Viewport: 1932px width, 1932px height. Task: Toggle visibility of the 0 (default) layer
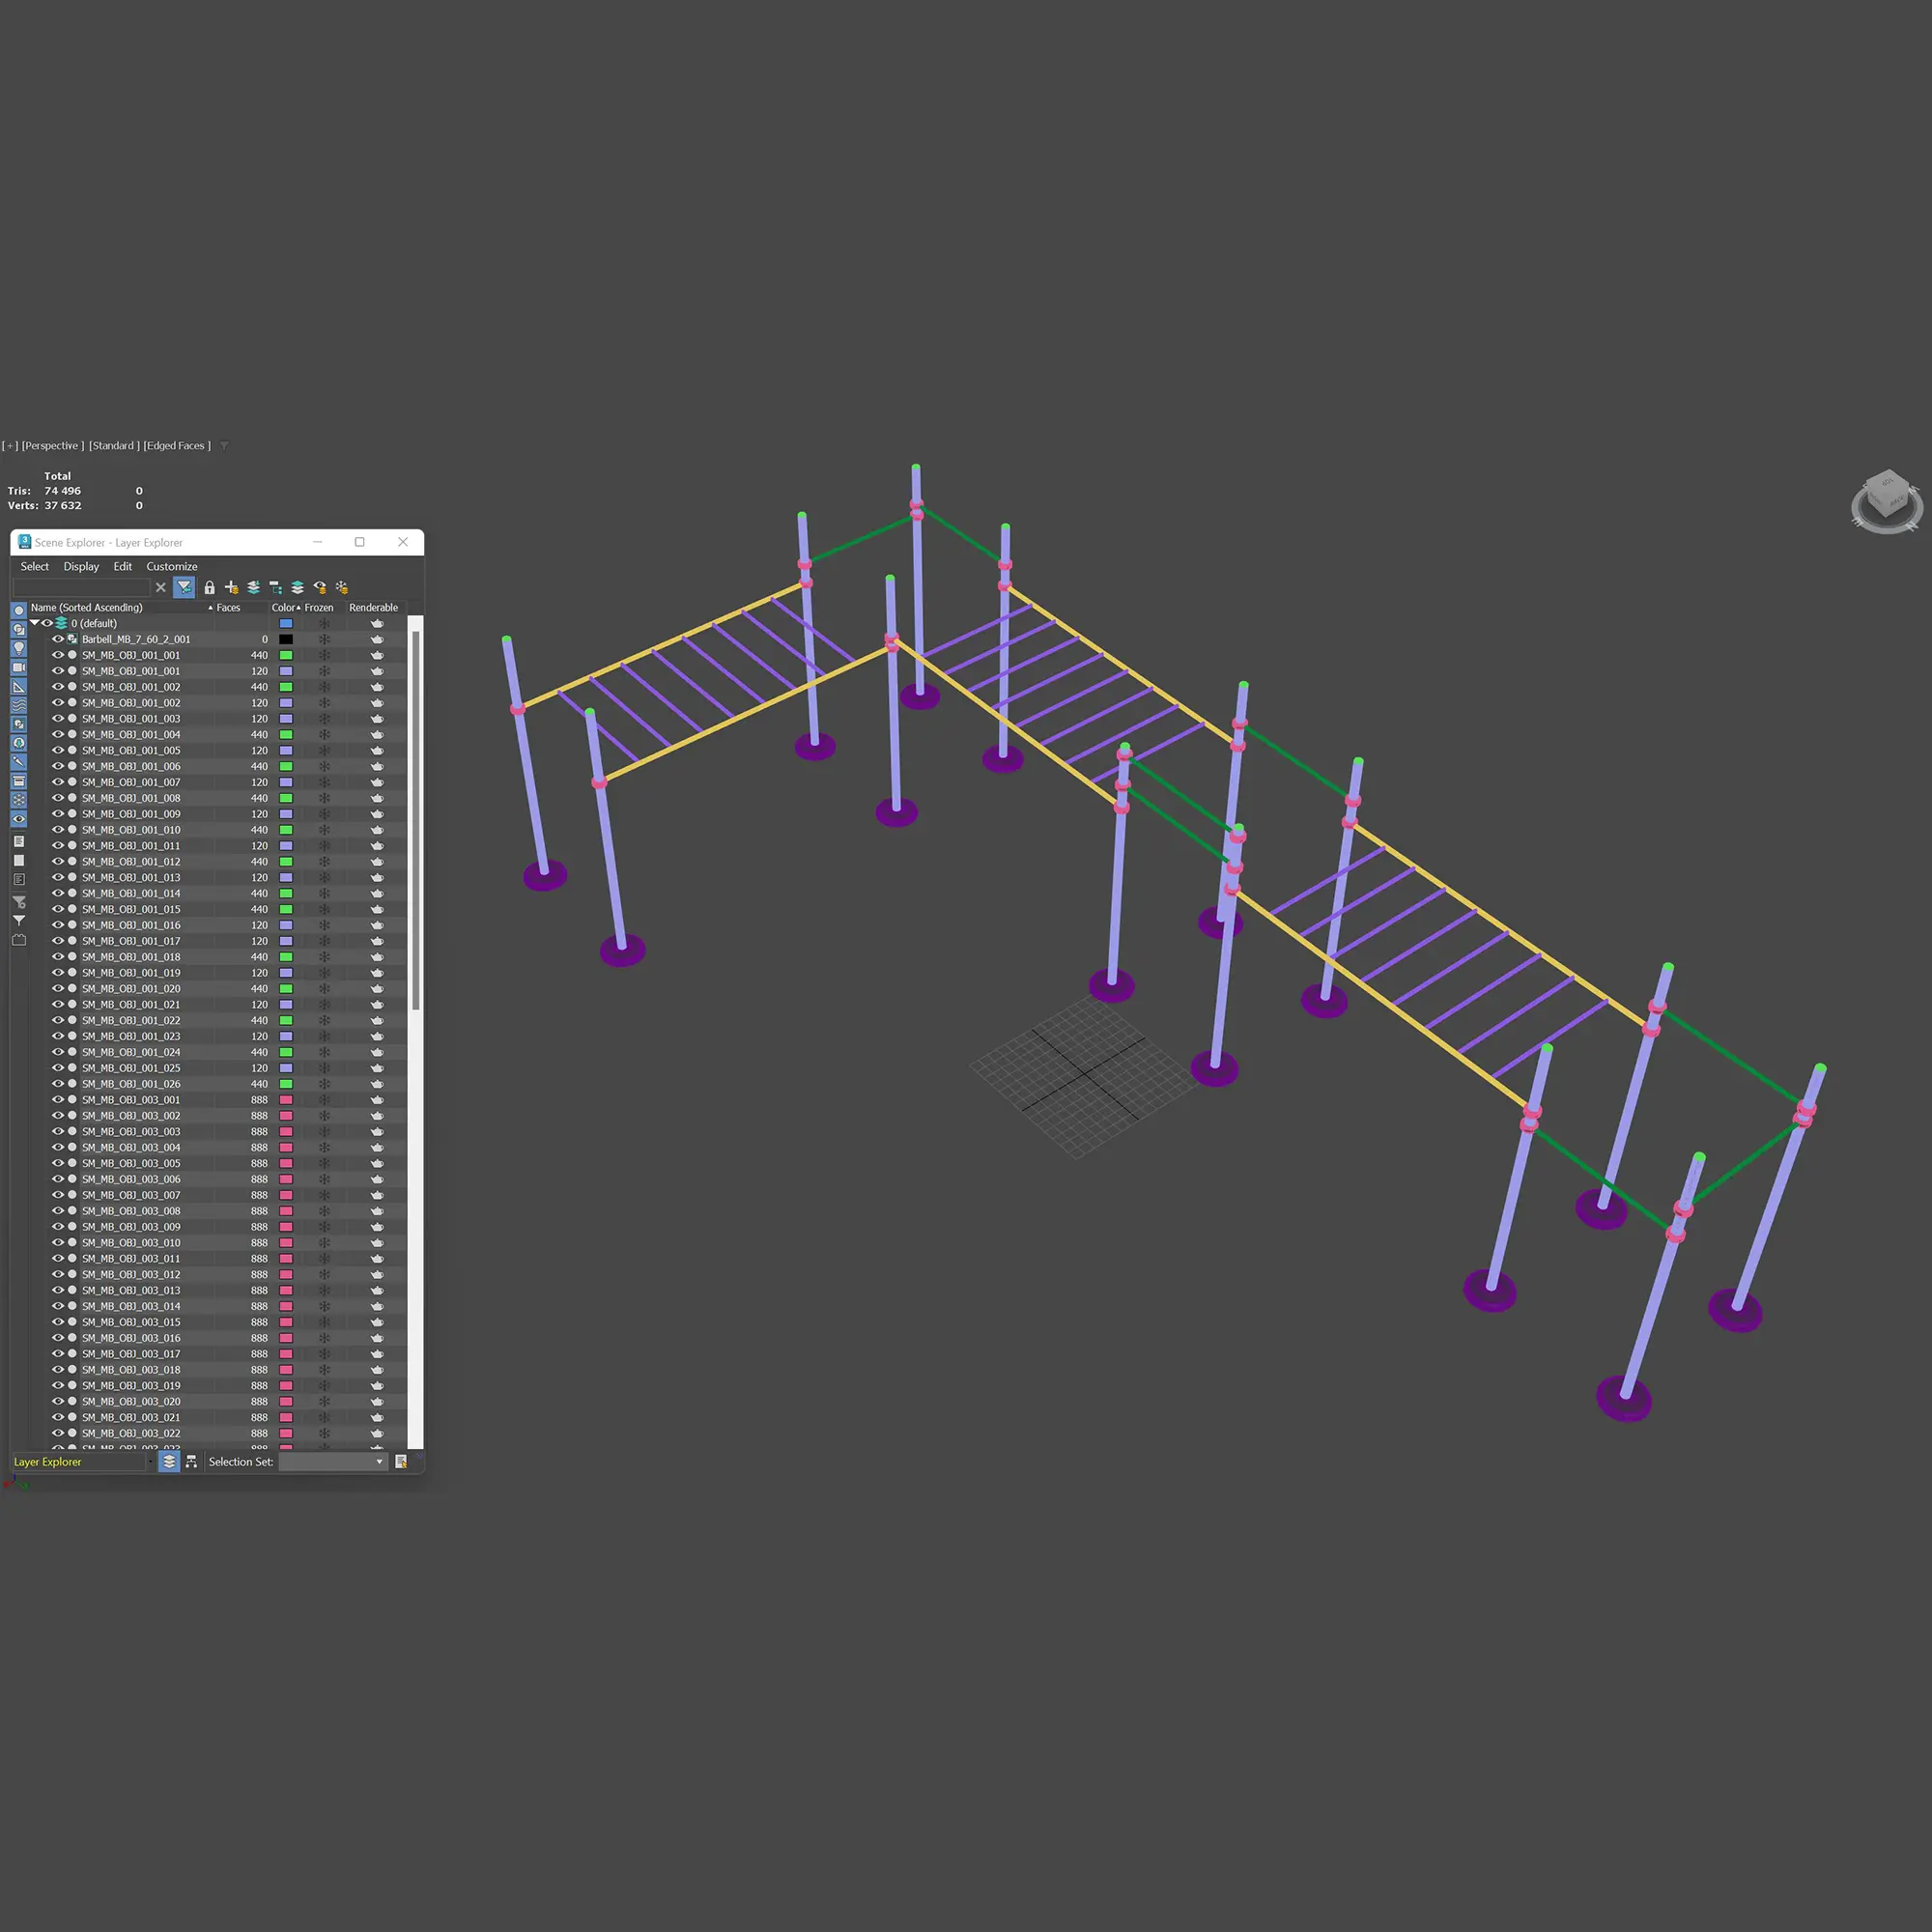47,623
